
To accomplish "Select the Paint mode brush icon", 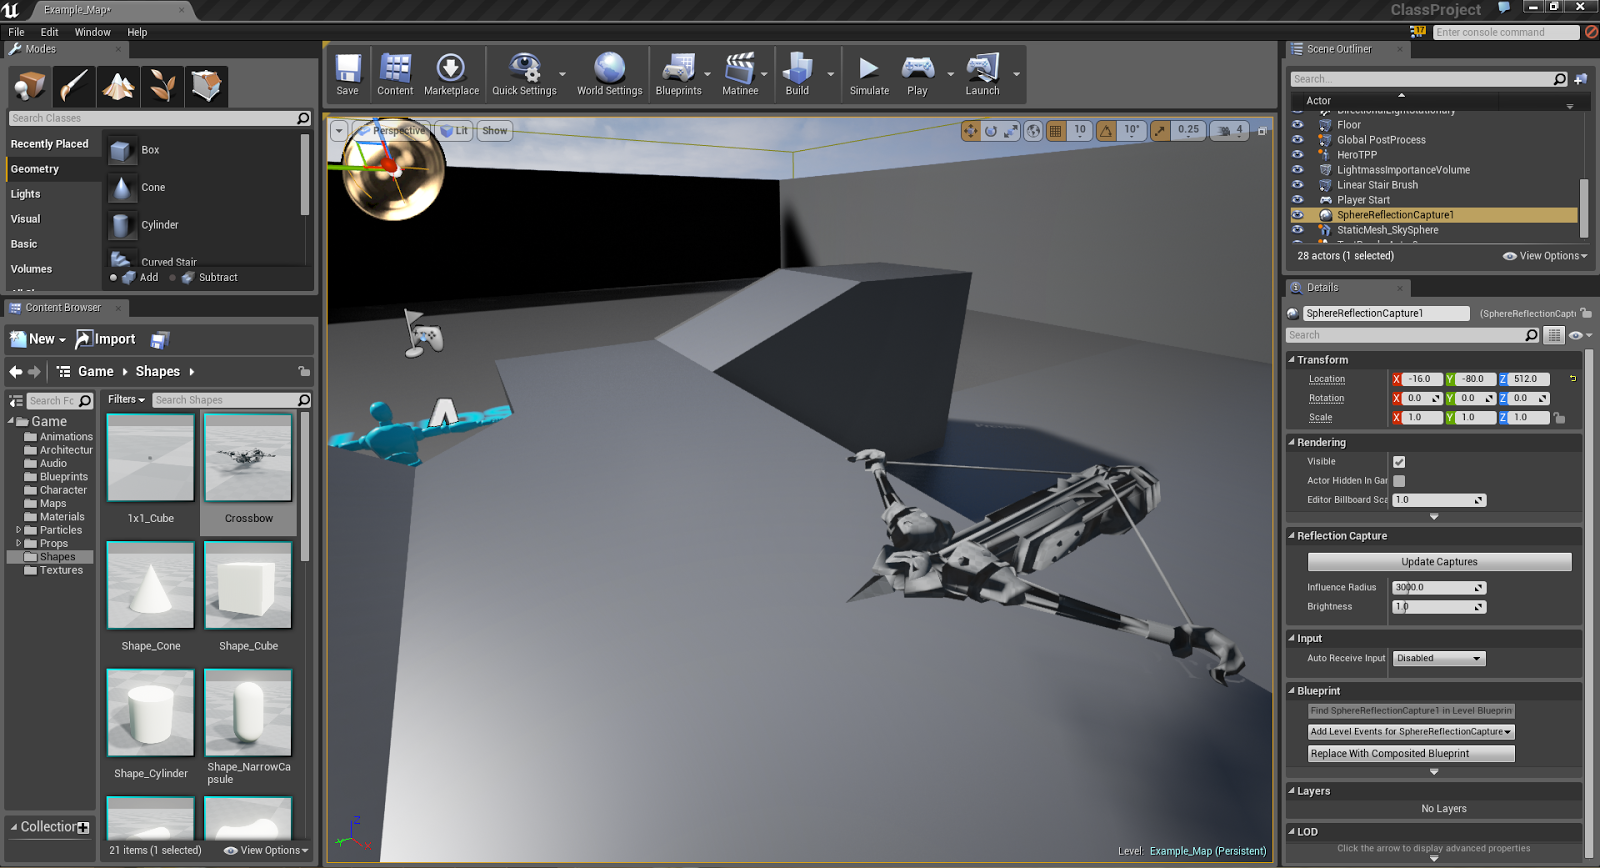I will pyautogui.click(x=74, y=86).
